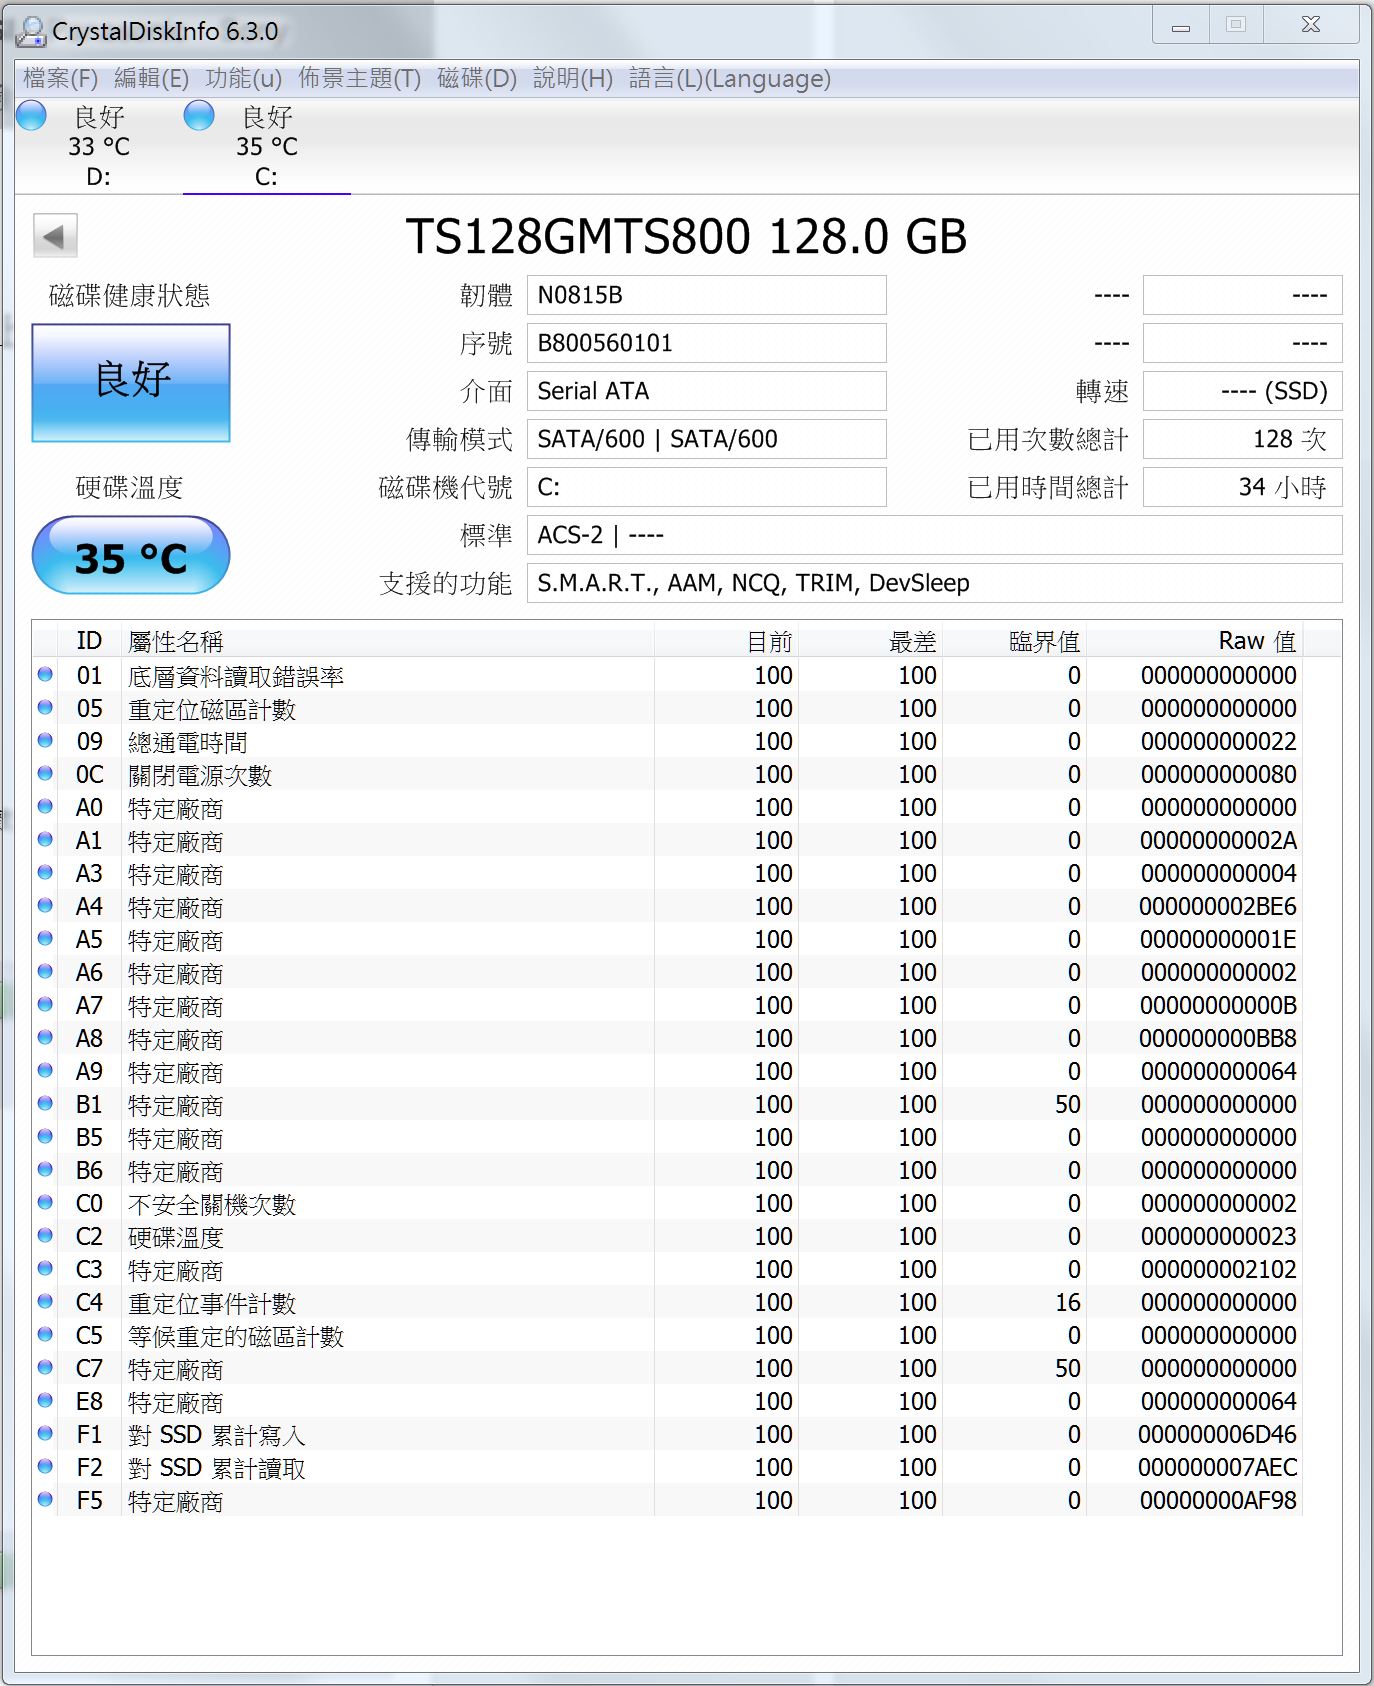
Task: Click status orb of attribute C4
Action: click(x=45, y=1302)
